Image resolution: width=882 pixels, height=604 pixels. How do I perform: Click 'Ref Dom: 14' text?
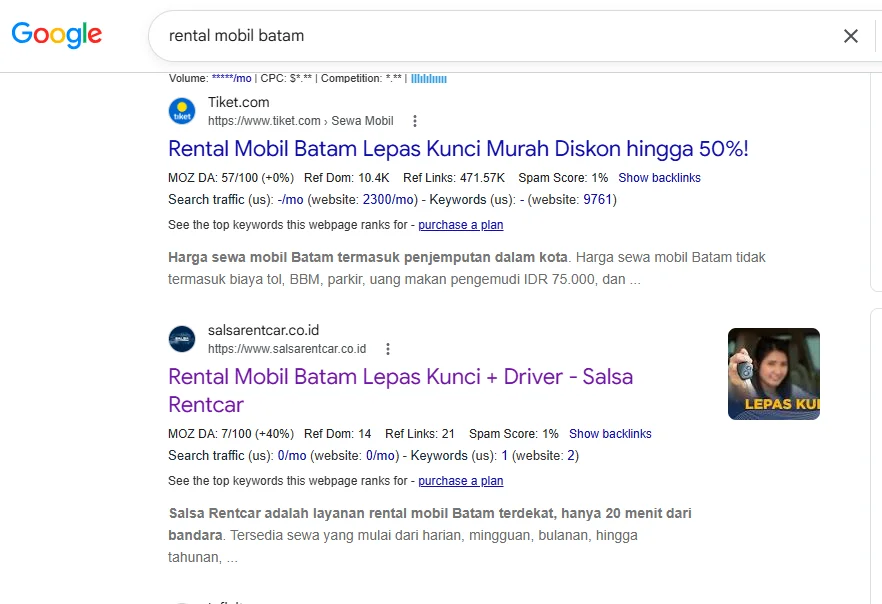coord(338,434)
